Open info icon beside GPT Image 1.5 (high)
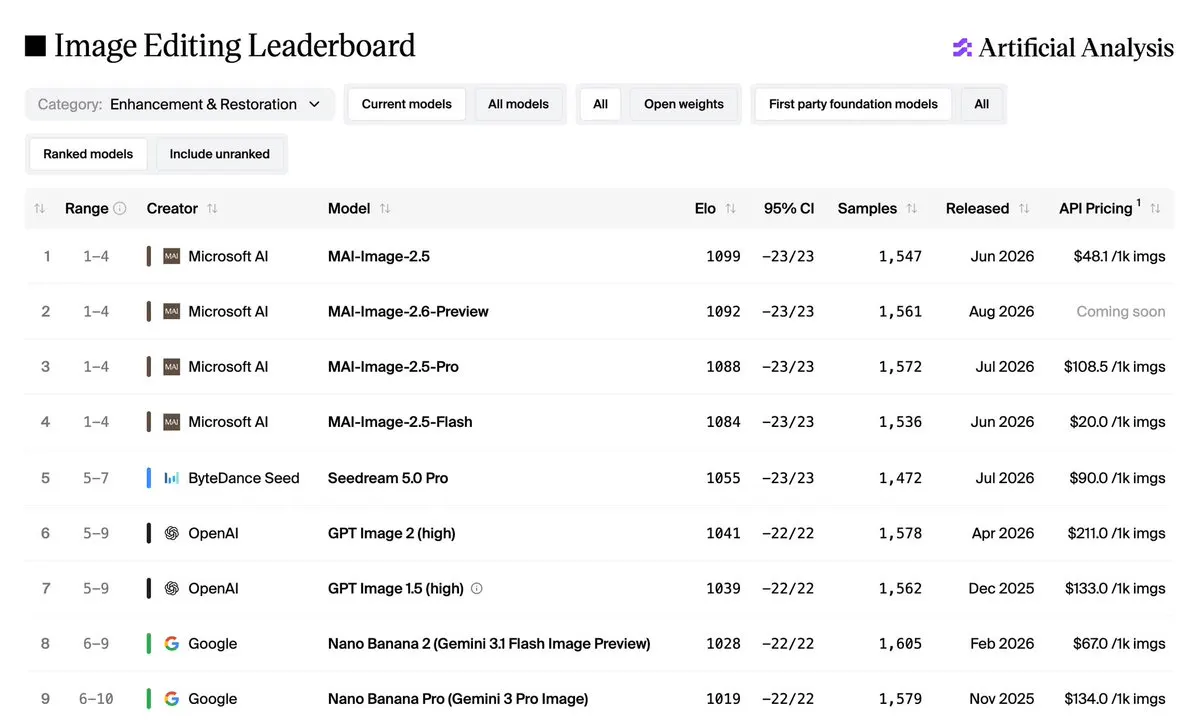1199x720 pixels. tap(476, 589)
